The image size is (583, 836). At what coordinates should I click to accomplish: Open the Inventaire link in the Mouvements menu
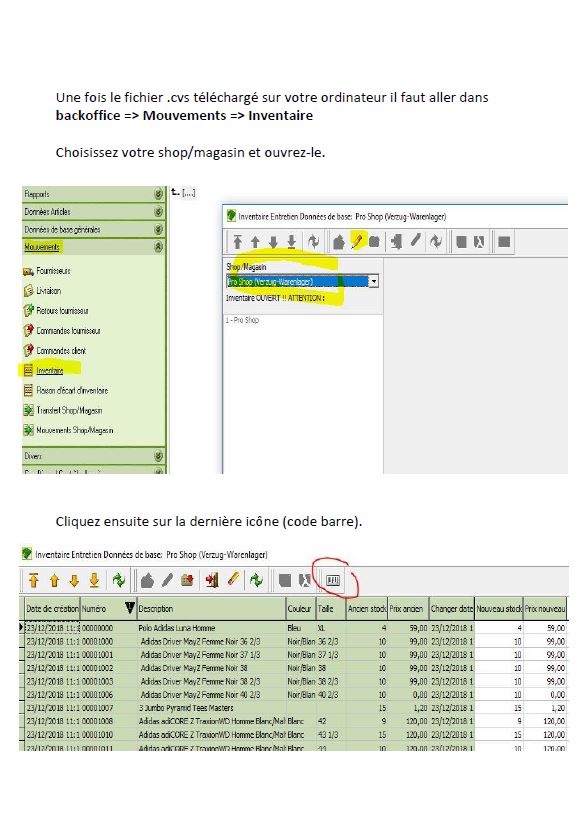(x=50, y=371)
